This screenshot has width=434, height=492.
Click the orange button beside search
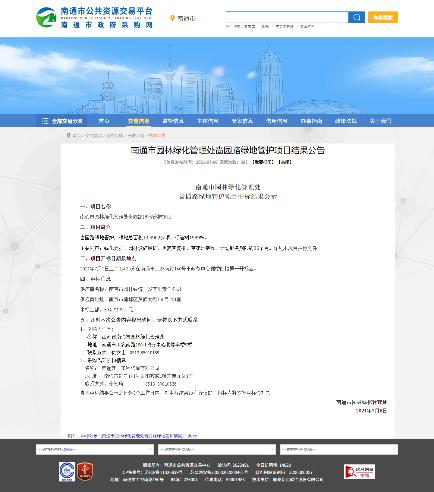383,17
